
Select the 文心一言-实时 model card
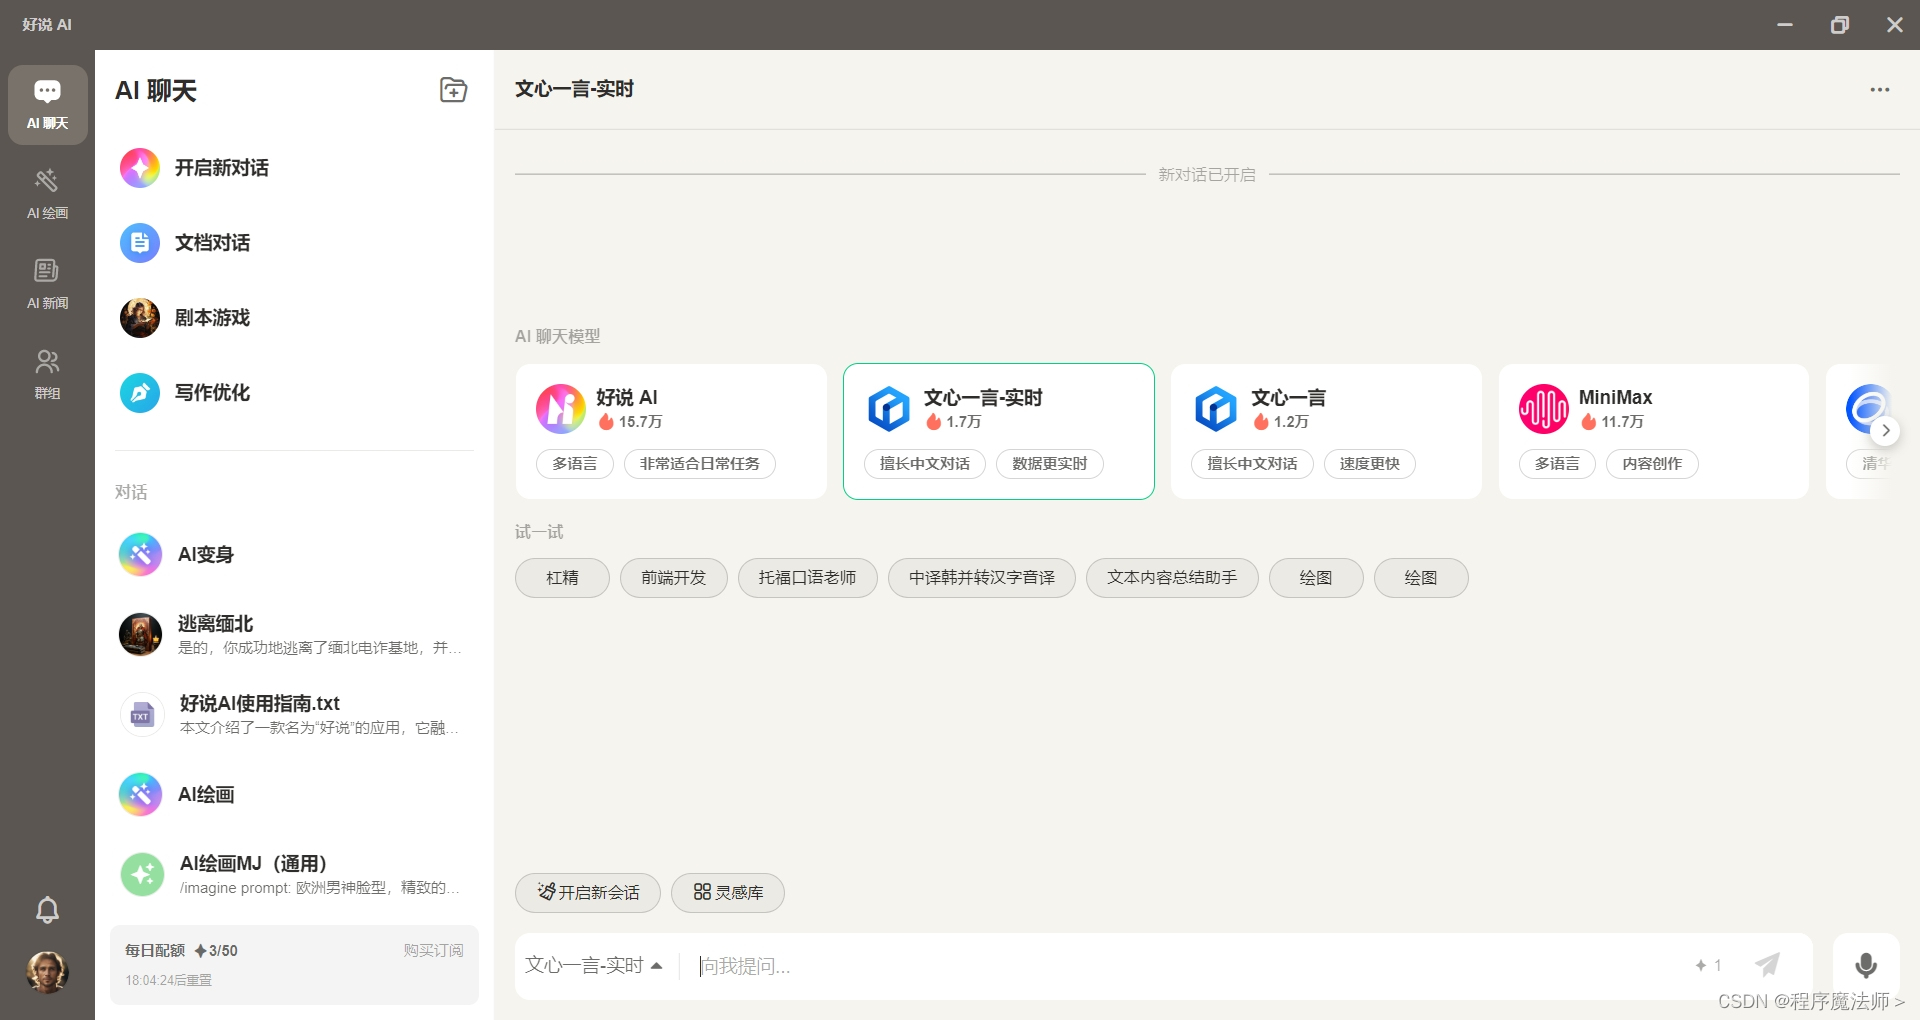(999, 431)
